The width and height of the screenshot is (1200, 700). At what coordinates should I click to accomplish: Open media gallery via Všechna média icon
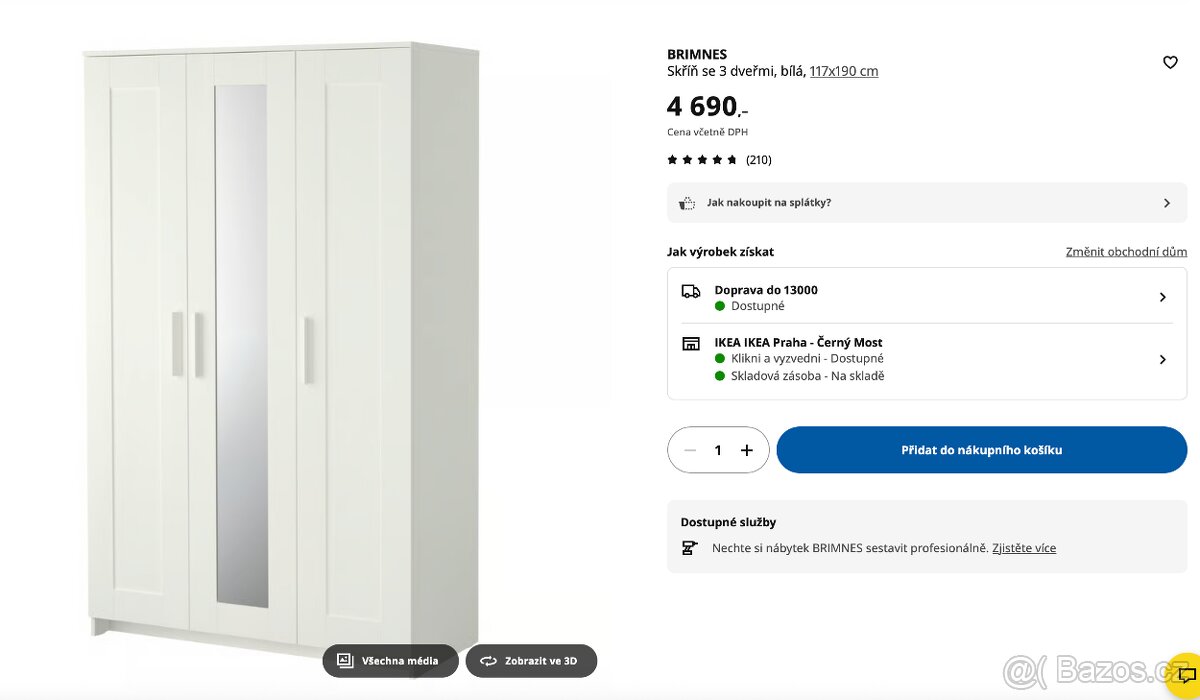345,660
